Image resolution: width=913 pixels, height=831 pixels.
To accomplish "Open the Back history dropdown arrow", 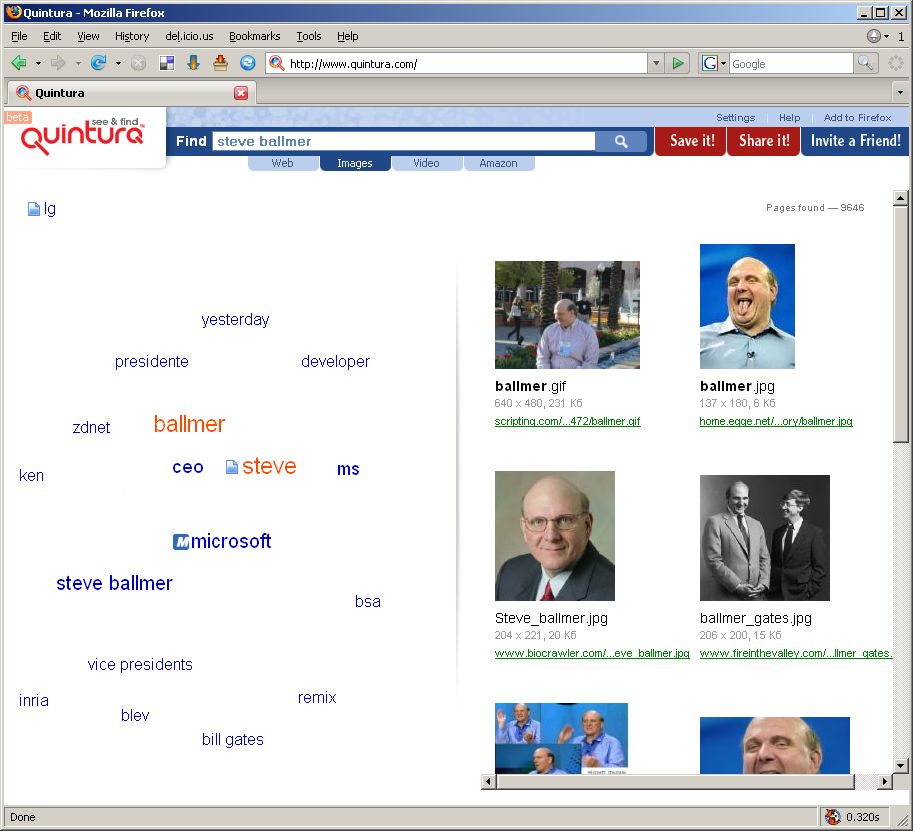I will [38, 63].
